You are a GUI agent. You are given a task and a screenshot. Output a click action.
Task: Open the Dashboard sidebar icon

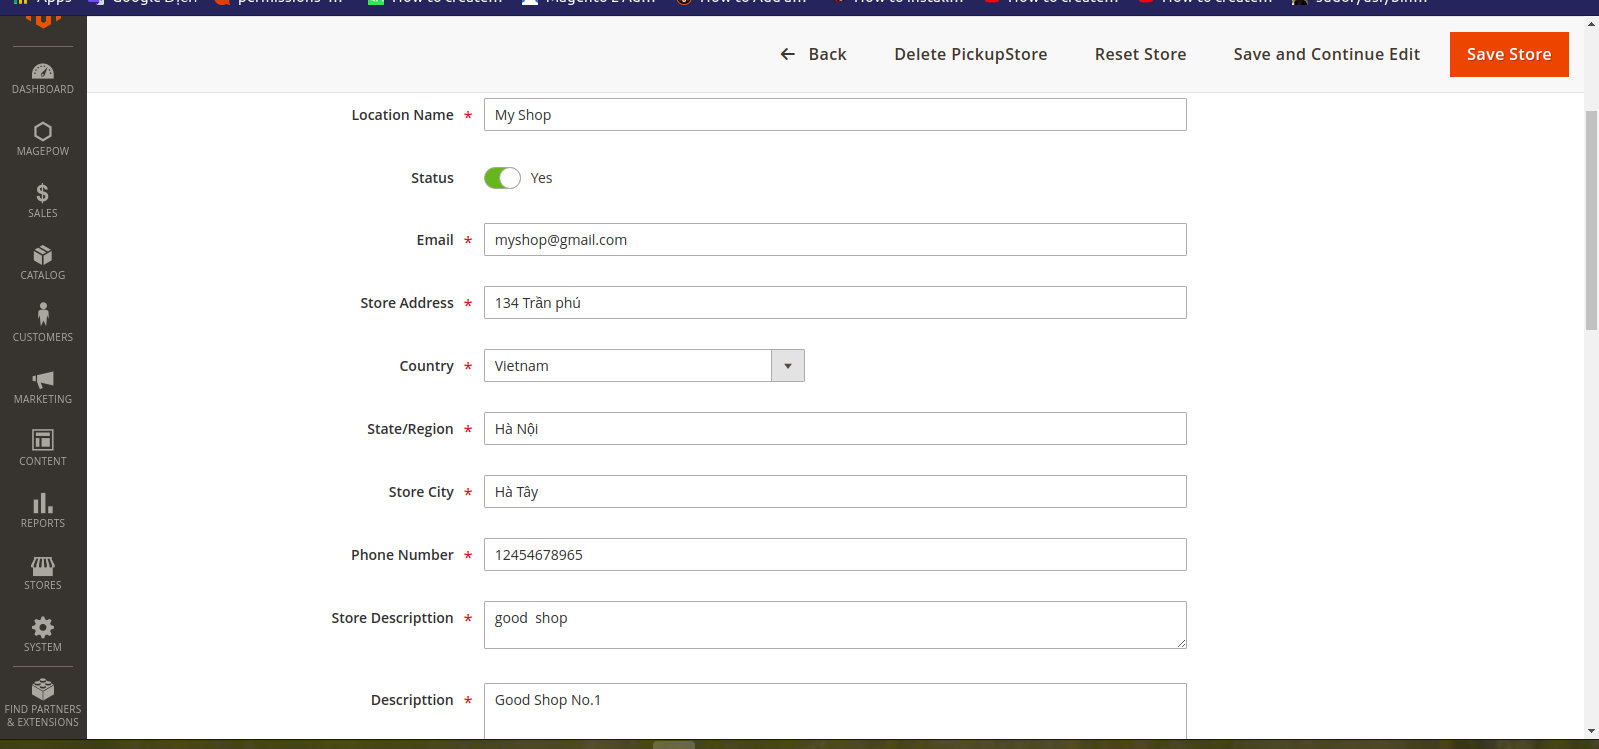[x=43, y=72]
